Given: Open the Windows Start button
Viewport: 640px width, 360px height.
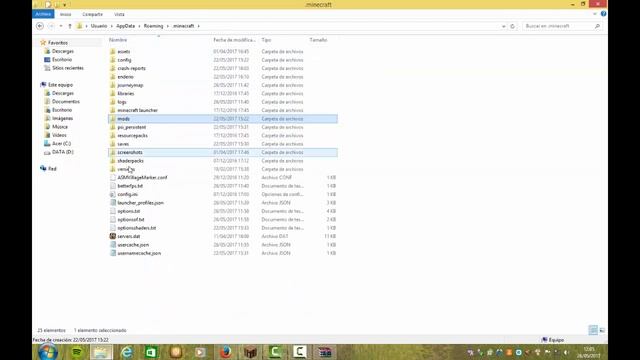Looking at the screenshot, I should [x=48, y=352].
